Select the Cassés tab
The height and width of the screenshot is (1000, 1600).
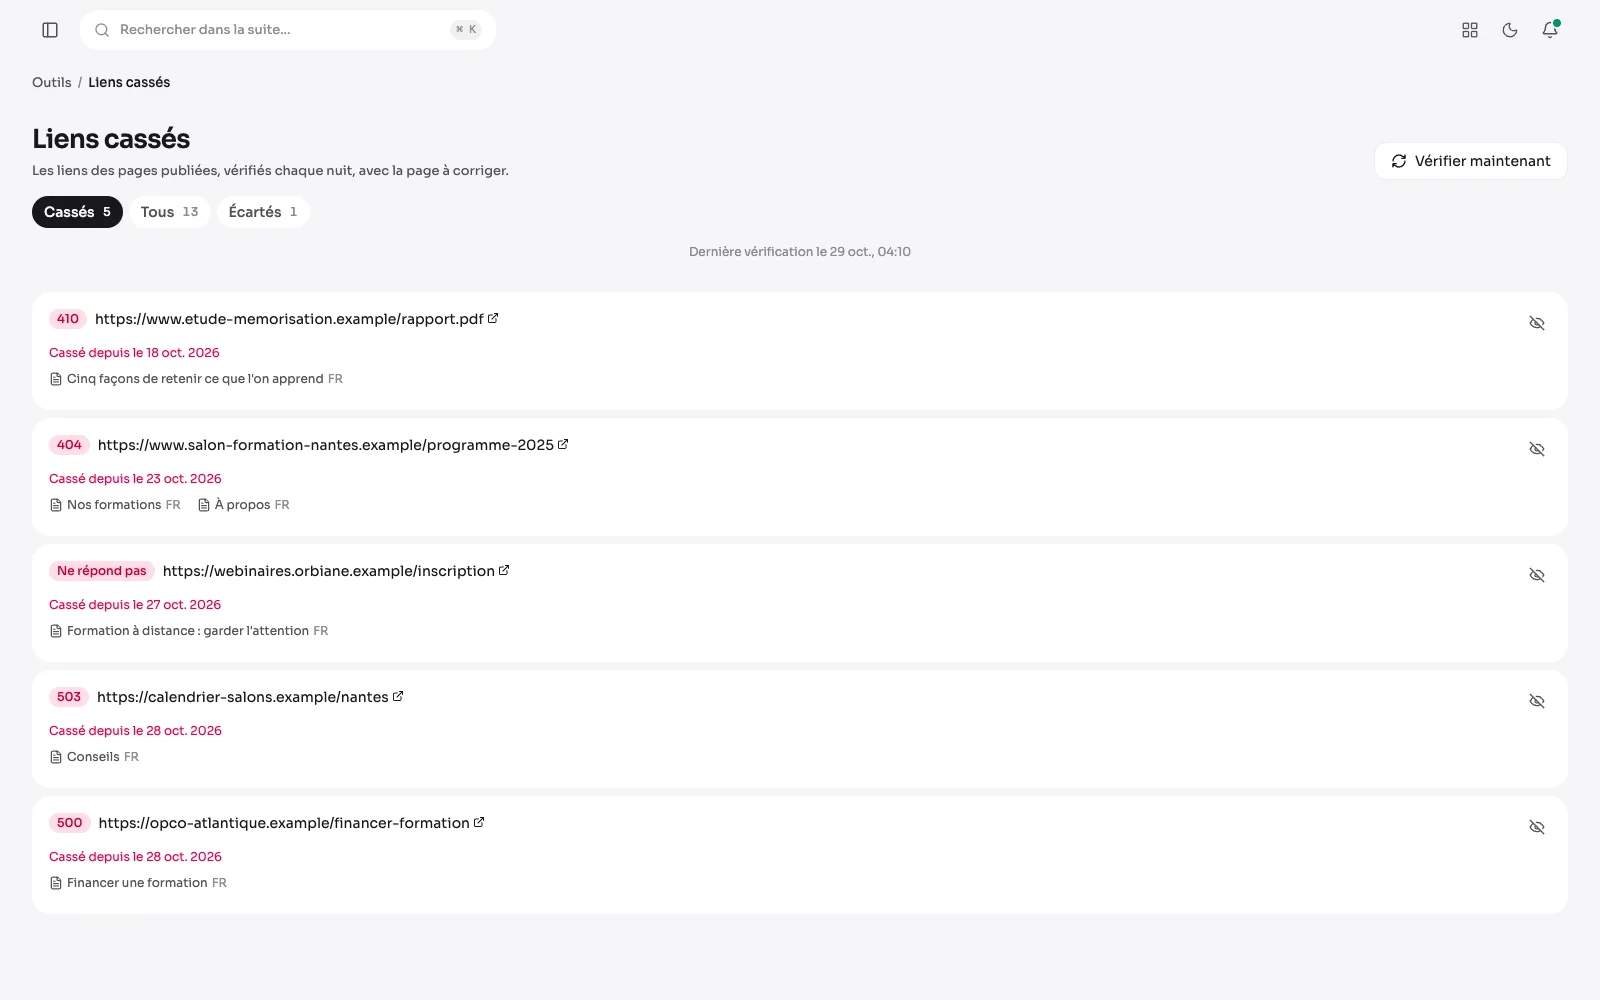click(77, 212)
